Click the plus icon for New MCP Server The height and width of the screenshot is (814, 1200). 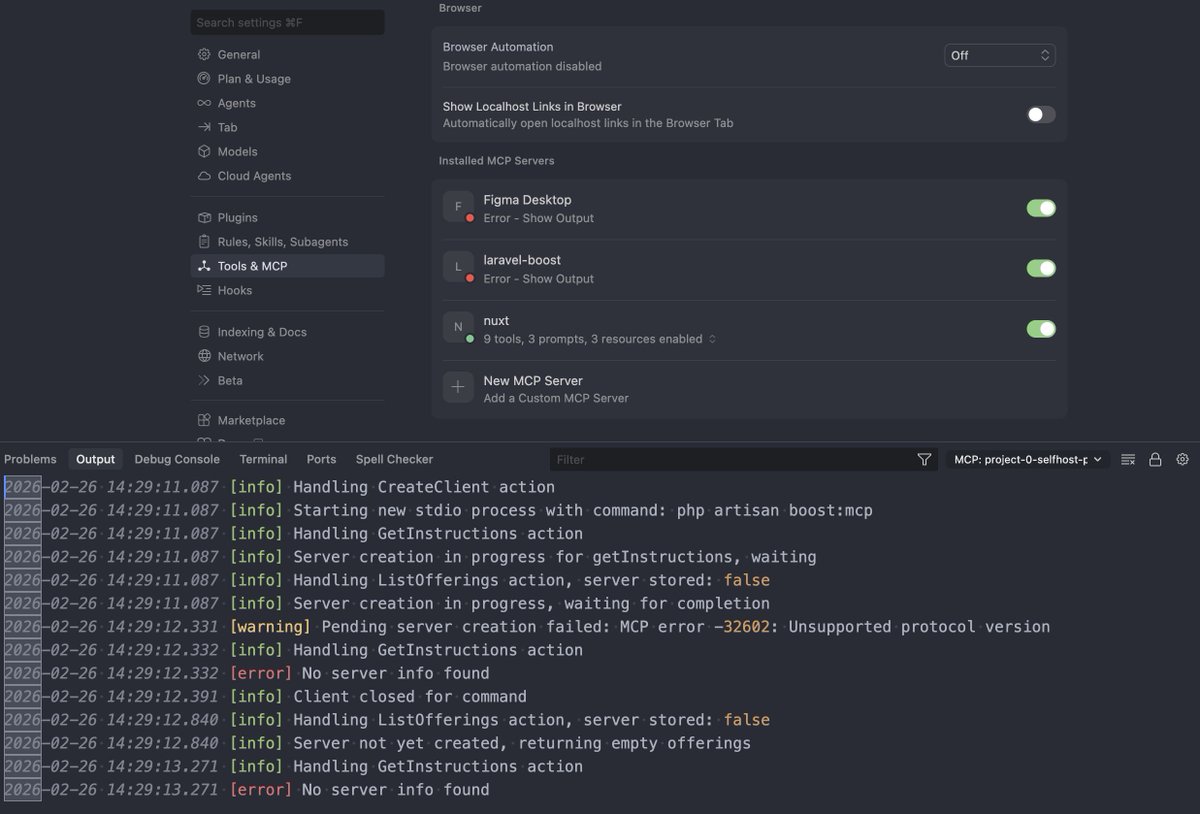pyautogui.click(x=458, y=388)
